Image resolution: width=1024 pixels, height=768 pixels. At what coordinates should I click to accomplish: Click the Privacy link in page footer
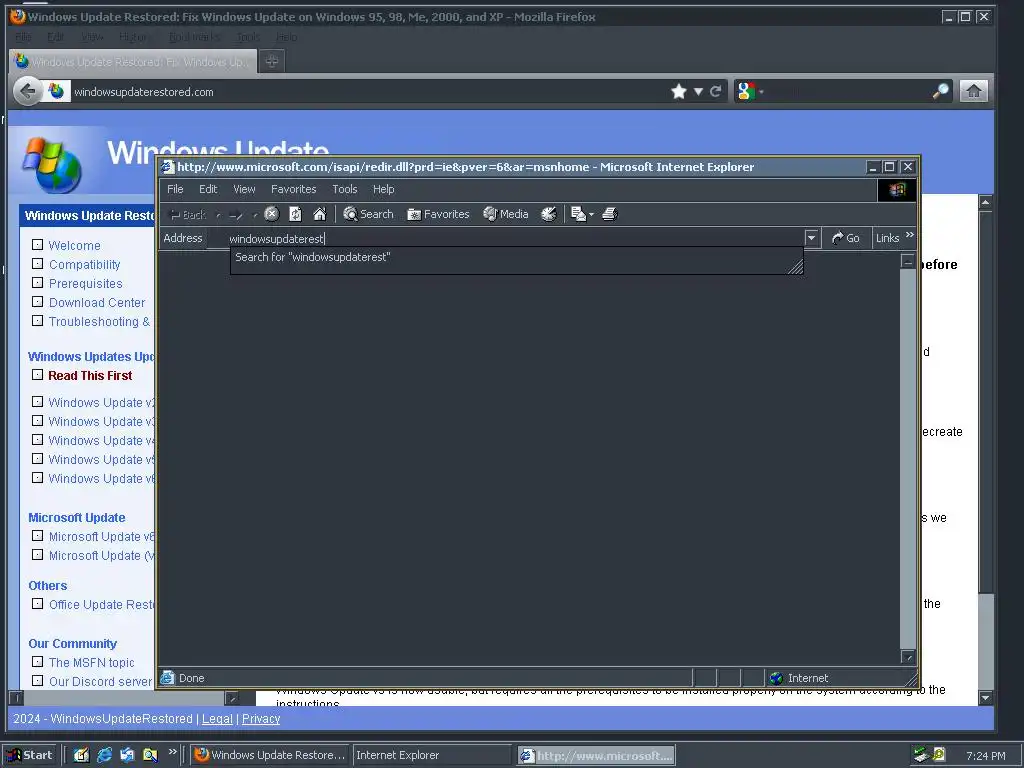pyautogui.click(x=261, y=718)
